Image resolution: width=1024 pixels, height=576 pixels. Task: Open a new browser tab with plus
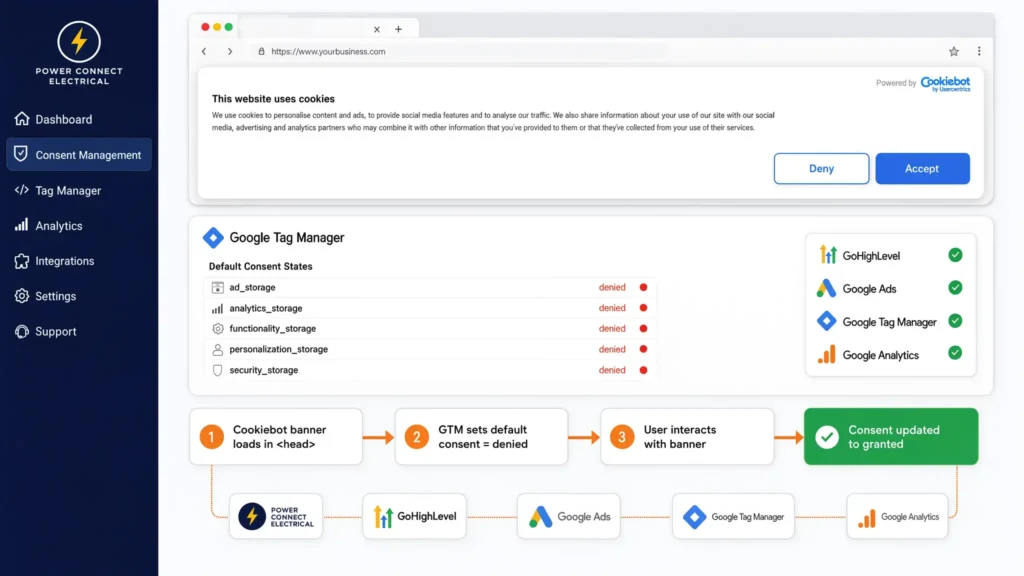coord(398,29)
